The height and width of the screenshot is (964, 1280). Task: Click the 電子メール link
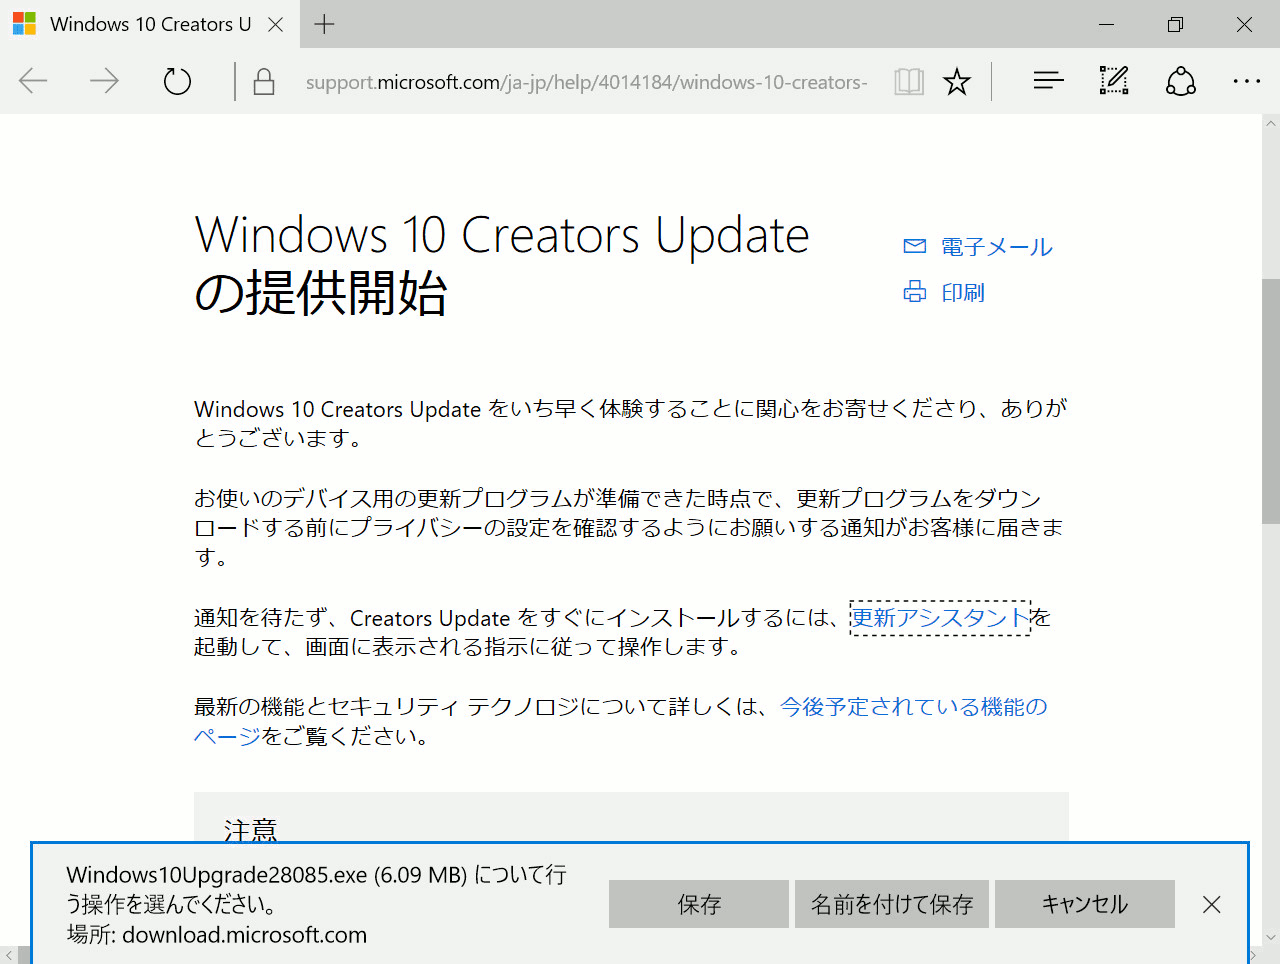(997, 247)
